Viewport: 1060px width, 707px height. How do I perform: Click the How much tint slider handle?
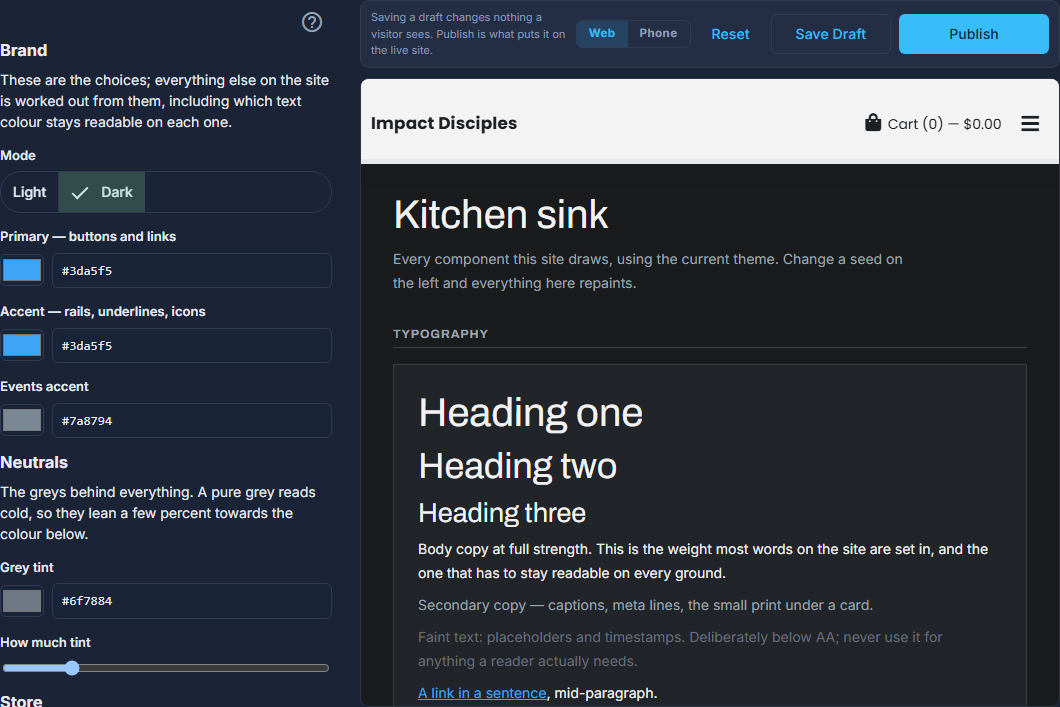tap(72, 668)
